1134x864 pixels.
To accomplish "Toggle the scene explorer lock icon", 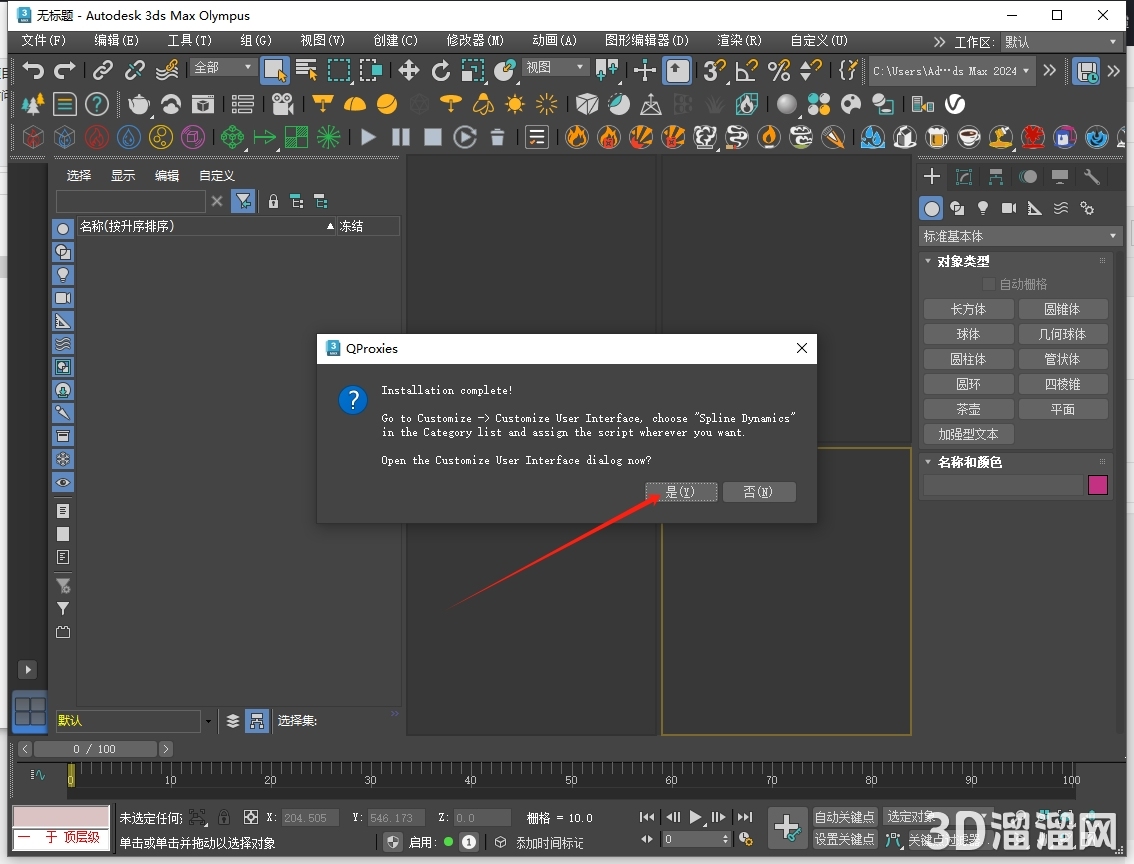I will click(273, 201).
